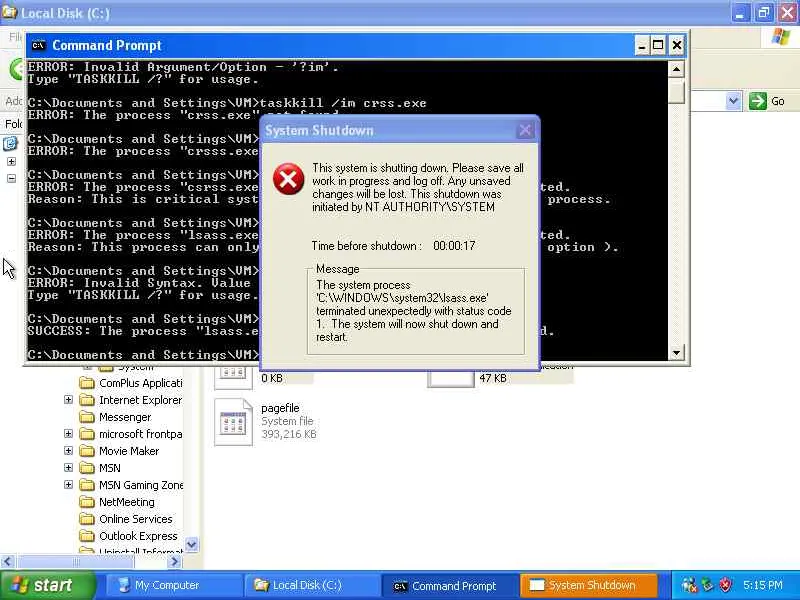Expand the Movie Maker tree node
The height and width of the screenshot is (600, 800).
68,451
